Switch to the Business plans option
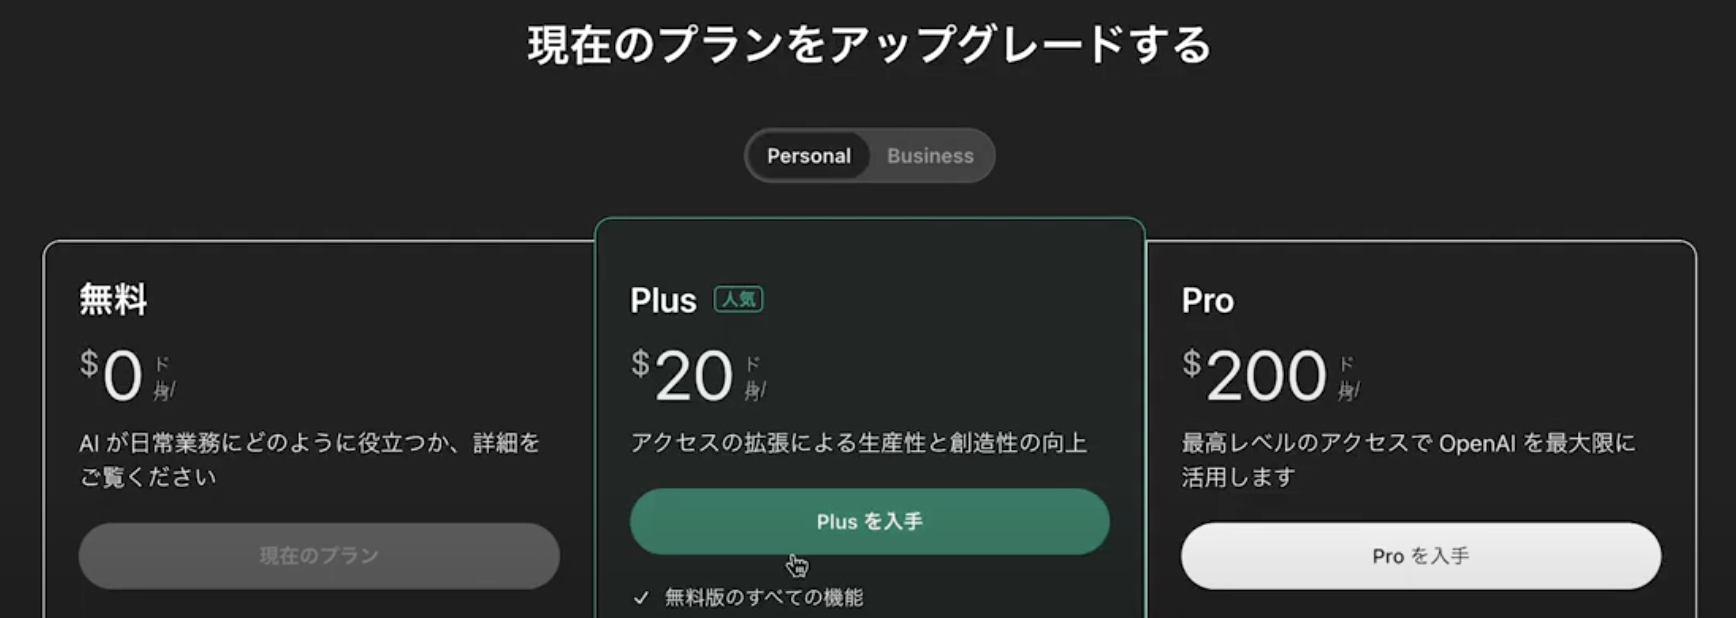The image size is (1736, 618). (x=930, y=156)
